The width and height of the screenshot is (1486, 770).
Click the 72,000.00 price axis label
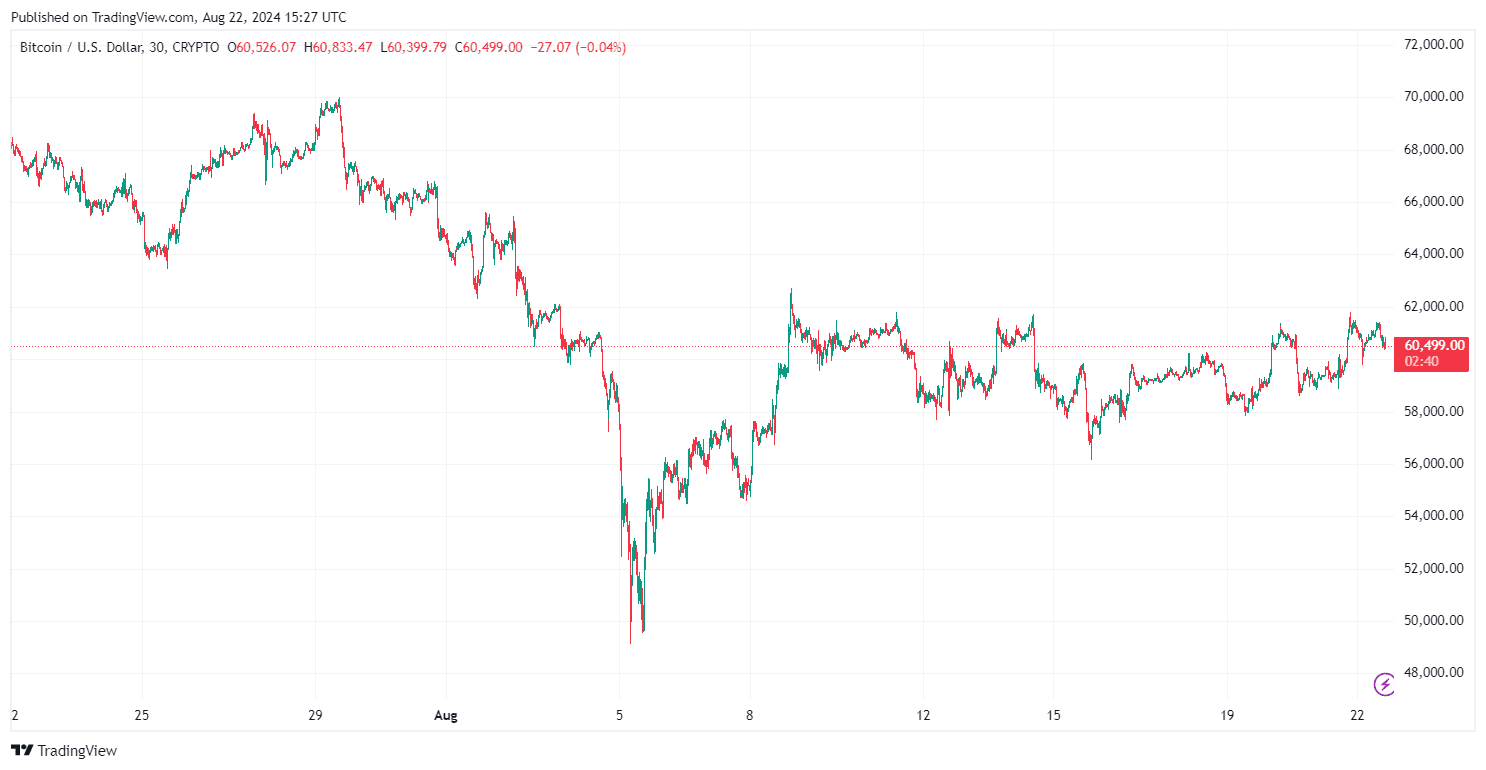pos(1434,44)
